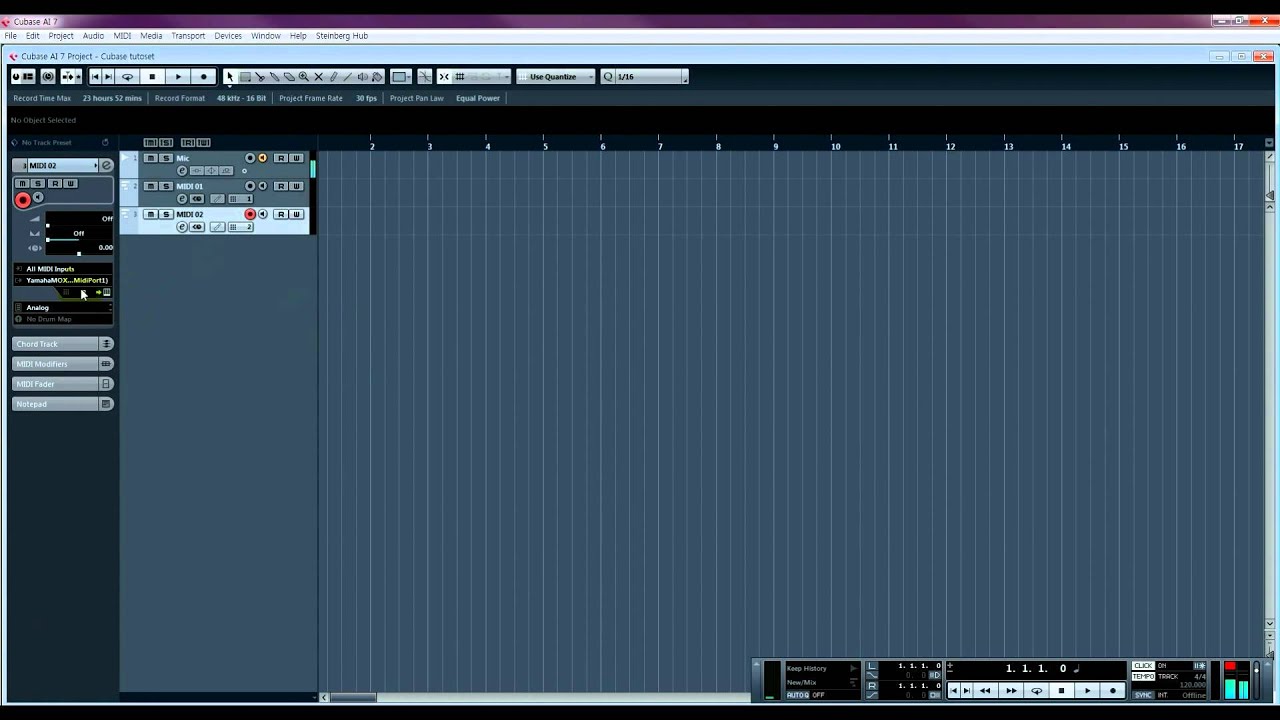This screenshot has height=720, width=1280.
Task: Deactivate all solo with global S button
Action: [166, 143]
